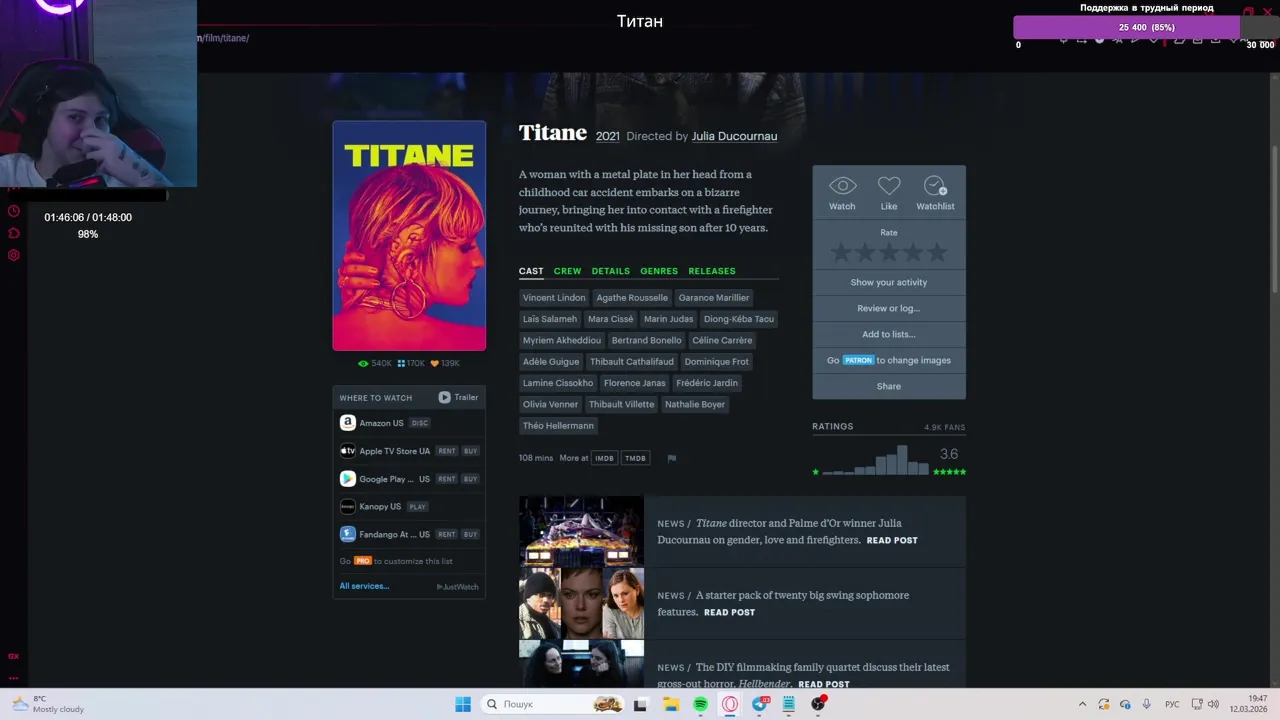Screen dimensions: 1280x720
Task: Open the Apple TV Store UA icon
Action: click(x=347, y=451)
